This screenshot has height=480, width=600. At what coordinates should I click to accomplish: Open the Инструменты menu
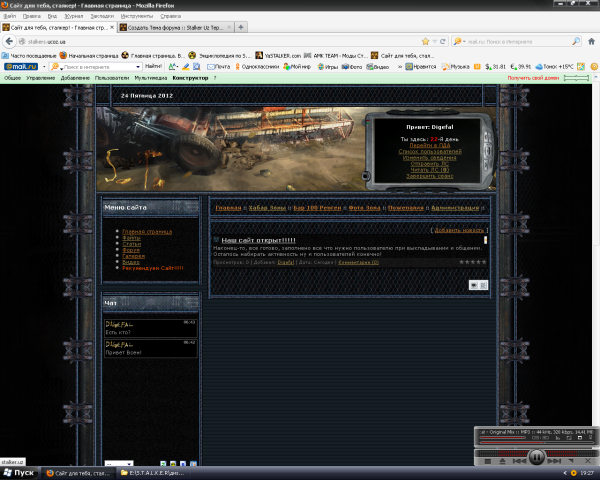pos(137,17)
